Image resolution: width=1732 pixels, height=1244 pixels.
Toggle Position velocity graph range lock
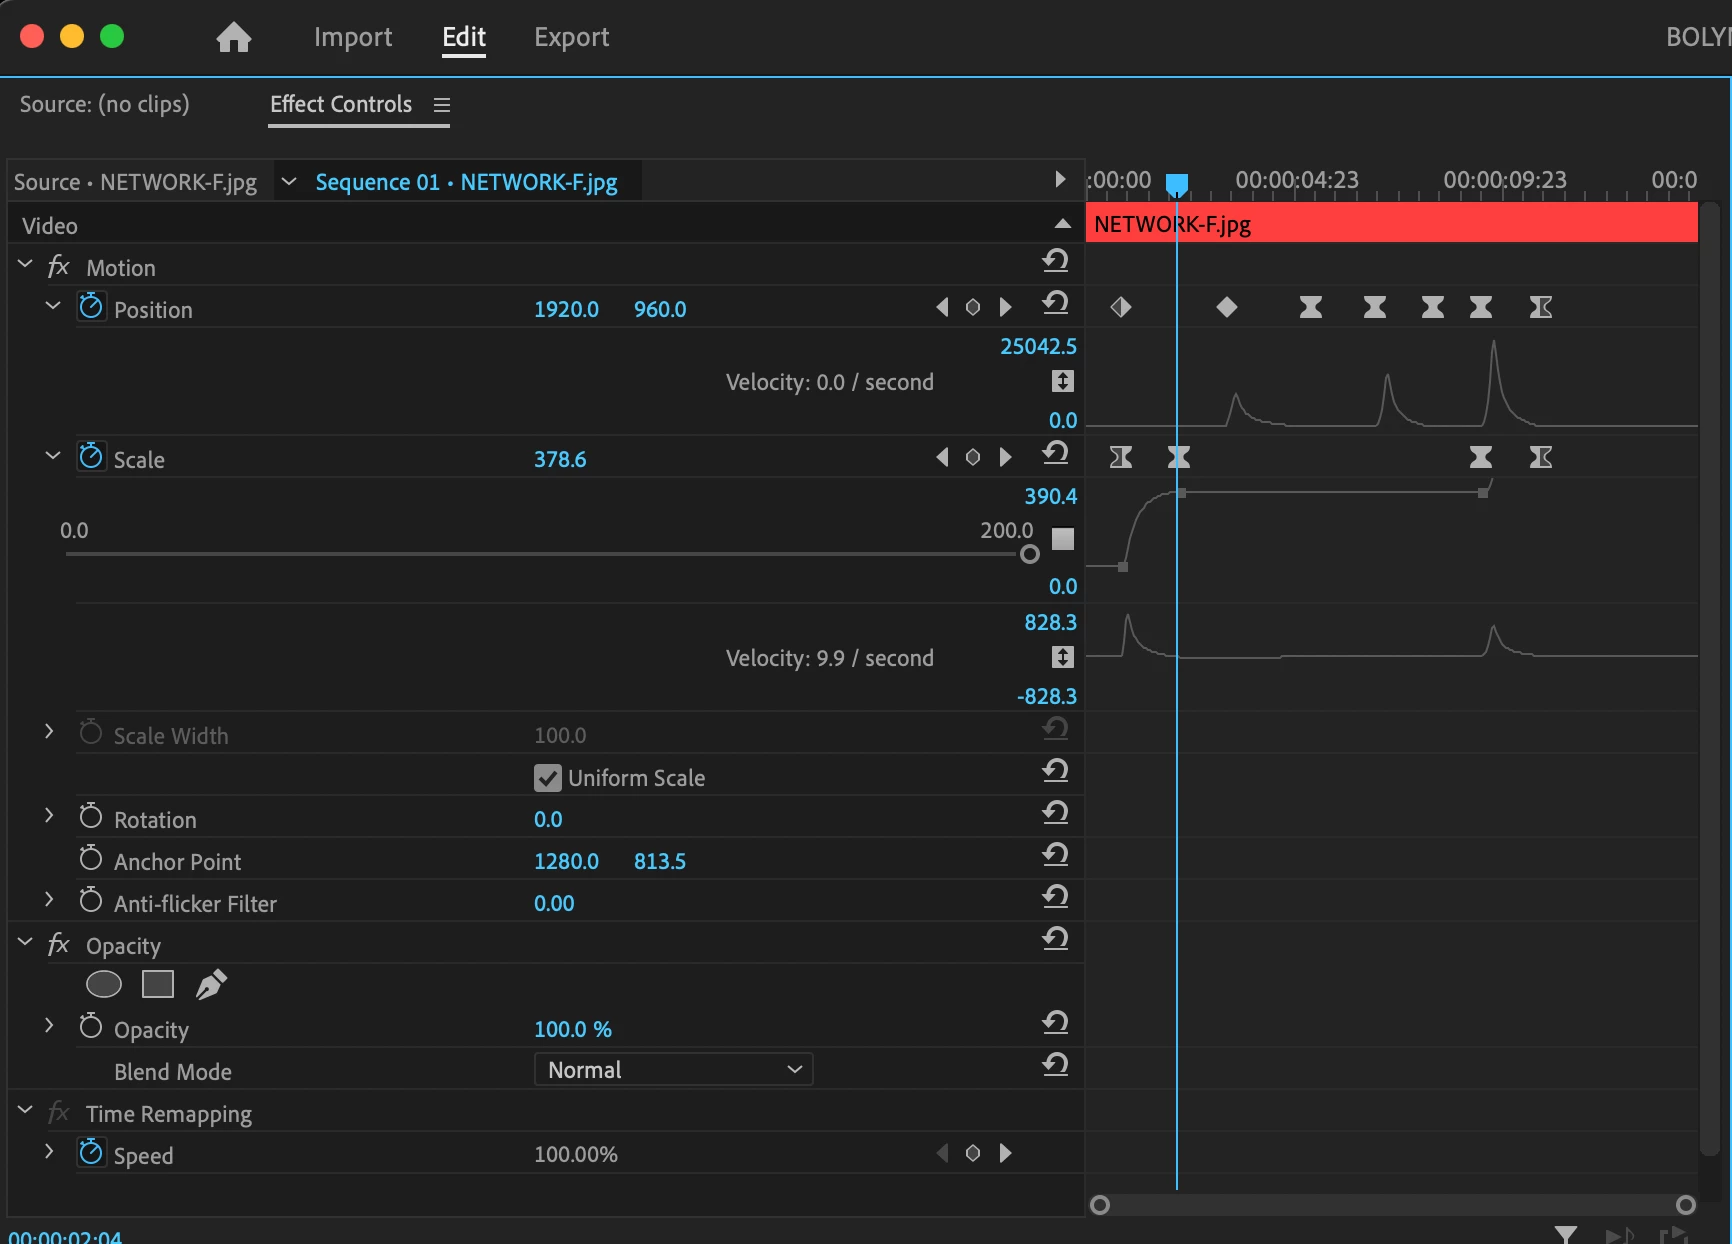1063,381
